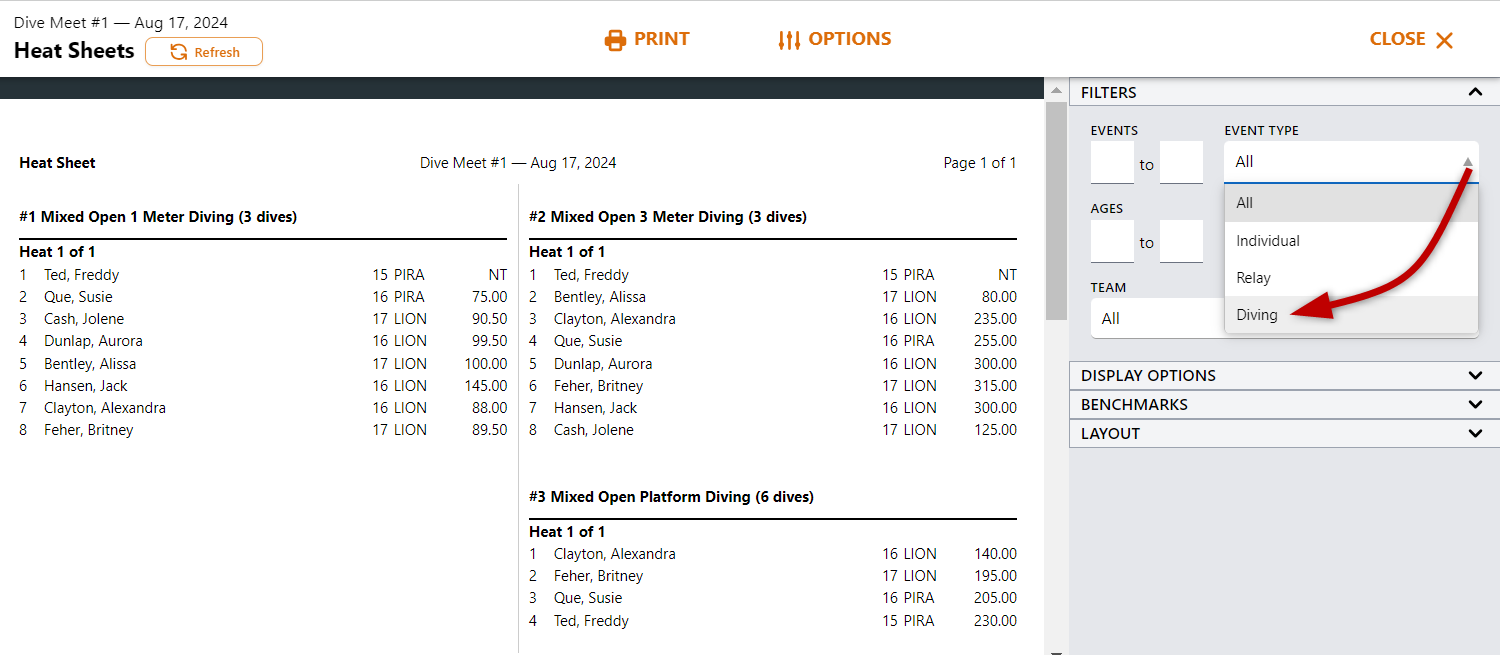Click the heat sheet vertical scrollbar
Image resolution: width=1500 pixels, height=655 pixels.
[1056, 210]
